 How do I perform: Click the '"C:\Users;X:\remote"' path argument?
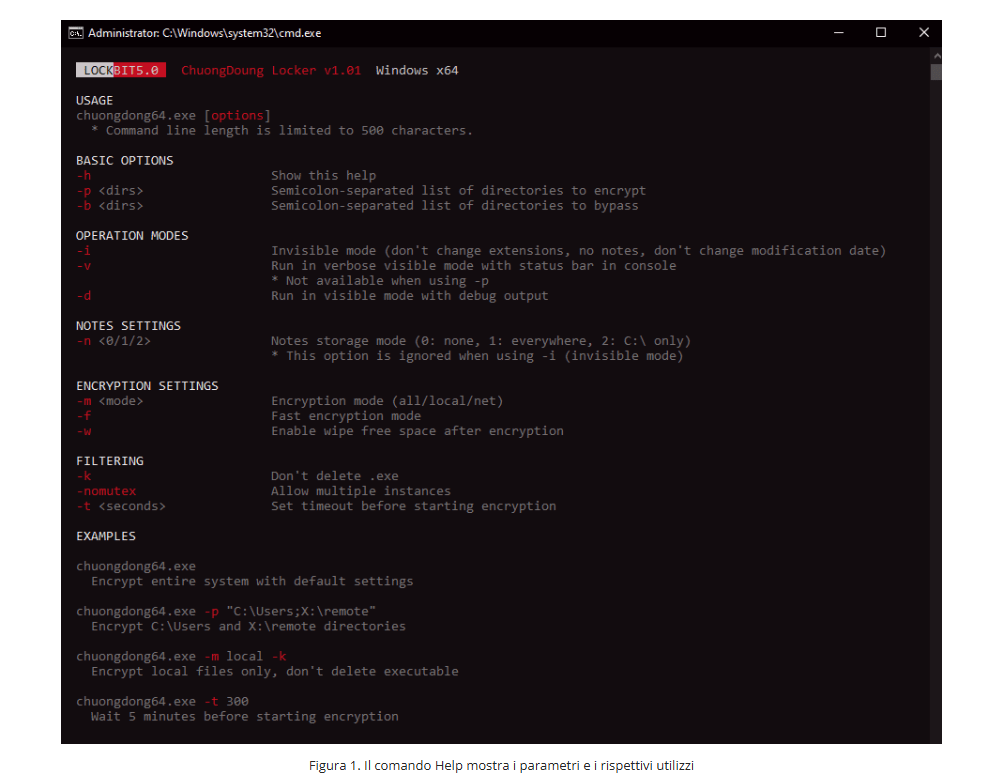click(301, 612)
